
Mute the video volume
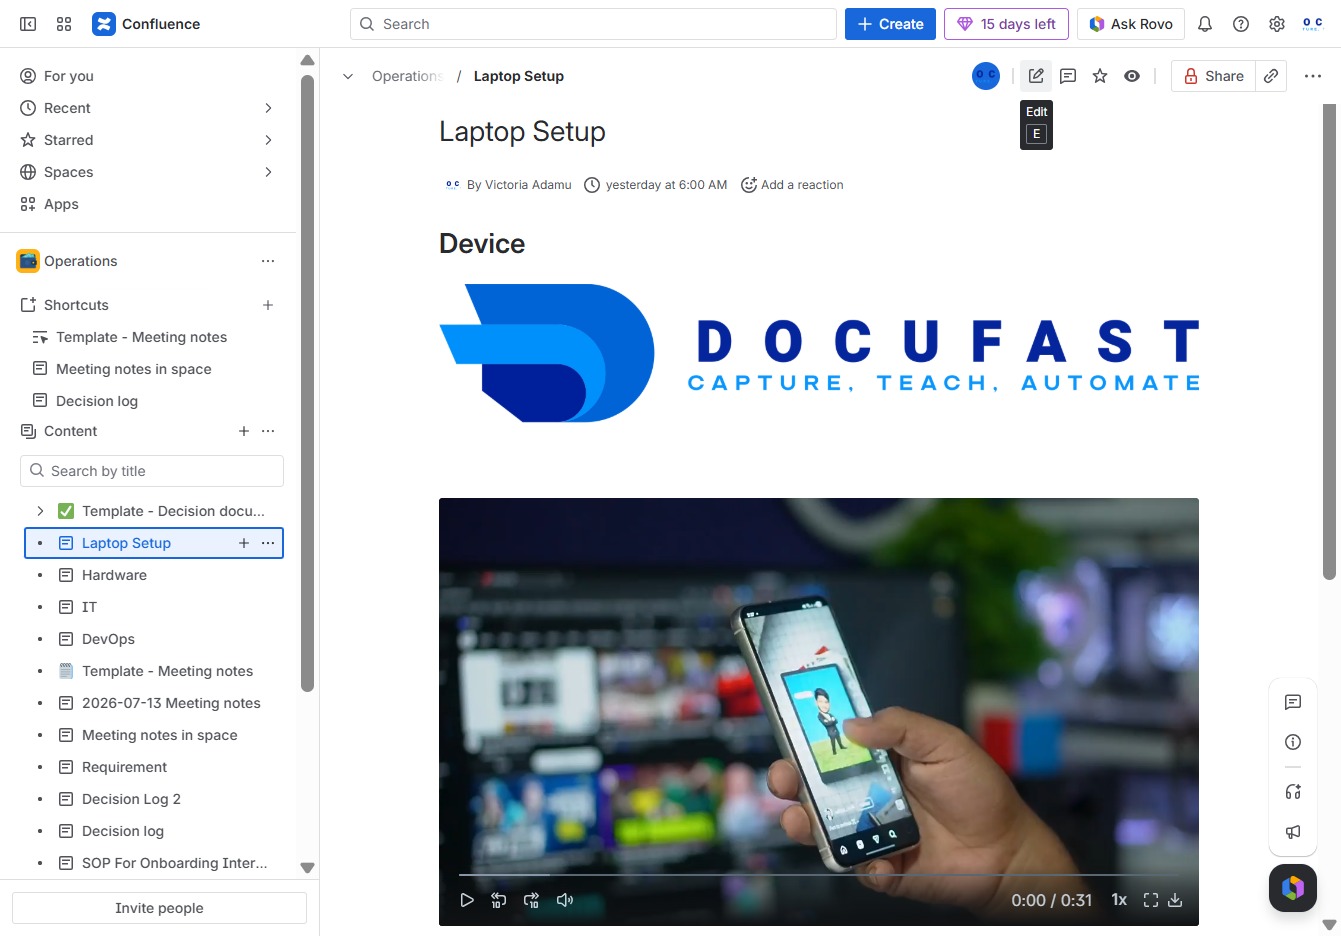[565, 900]
